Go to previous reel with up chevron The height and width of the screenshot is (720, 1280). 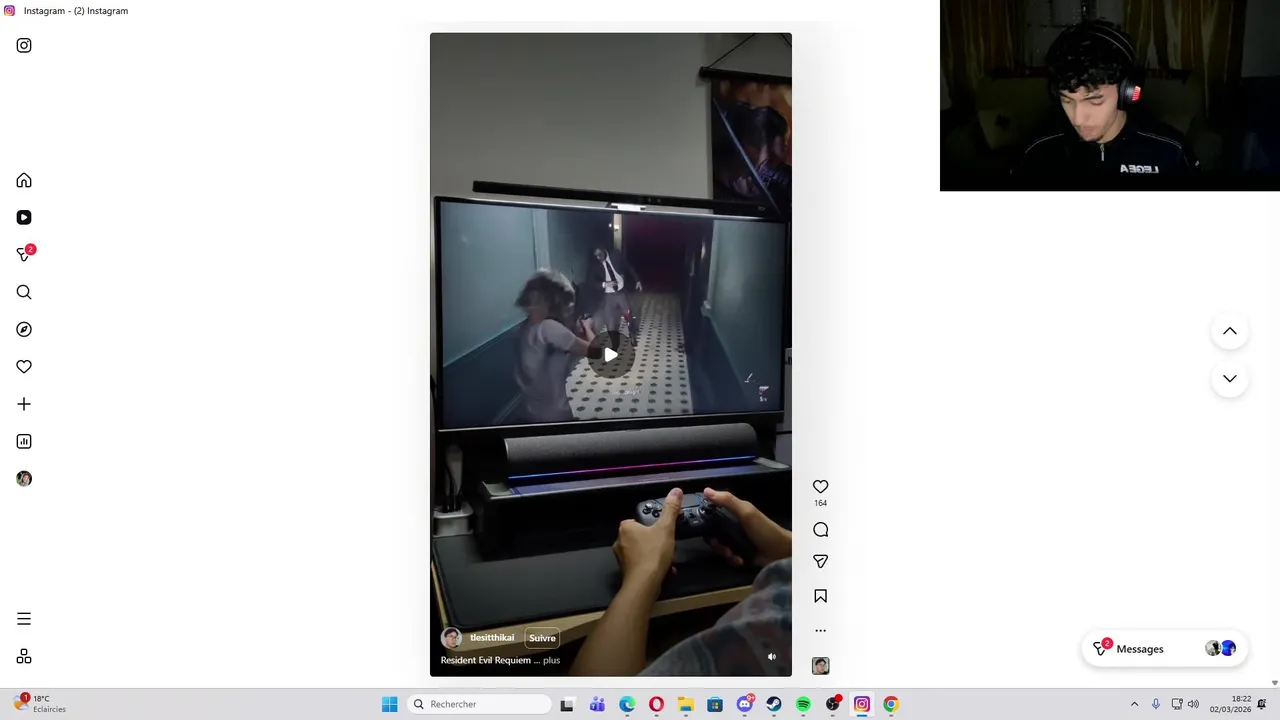(1229, 331)
